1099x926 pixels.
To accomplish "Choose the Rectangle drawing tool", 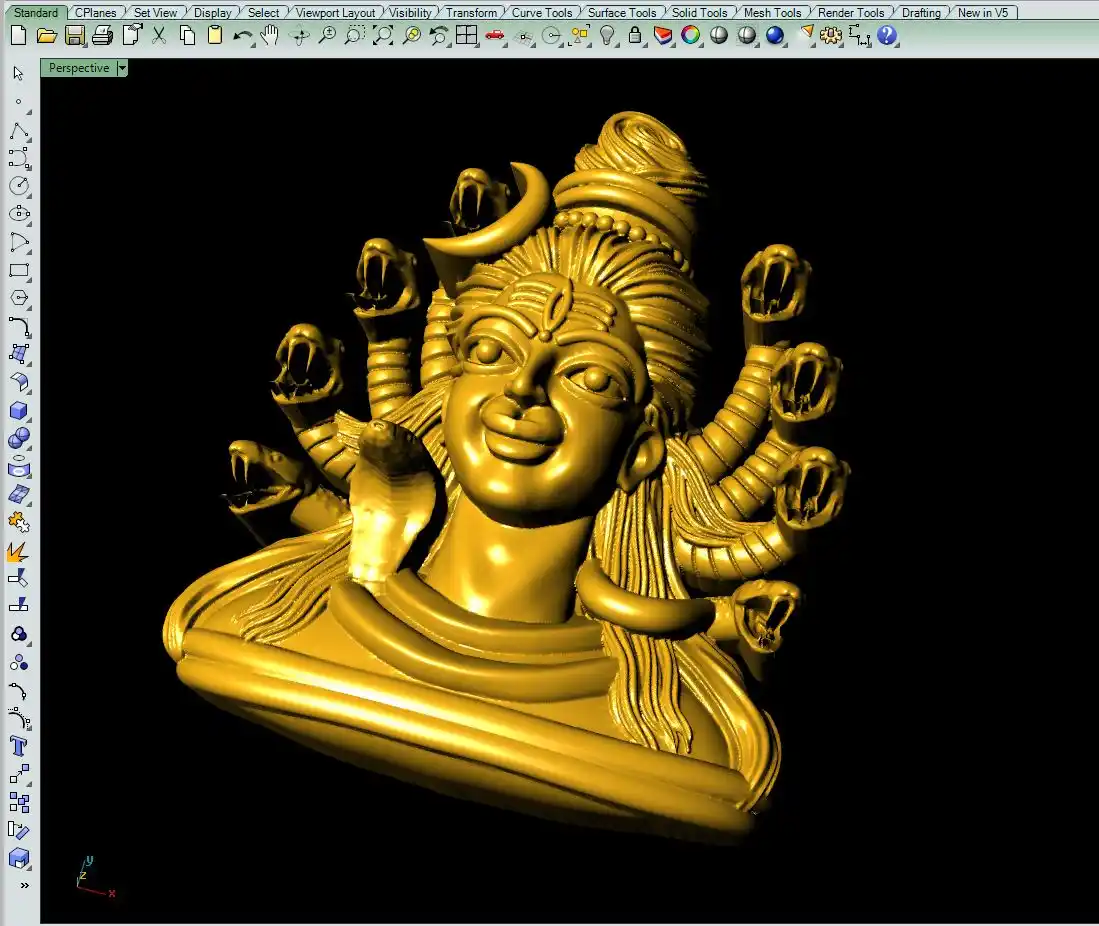I will pos(19,270).
